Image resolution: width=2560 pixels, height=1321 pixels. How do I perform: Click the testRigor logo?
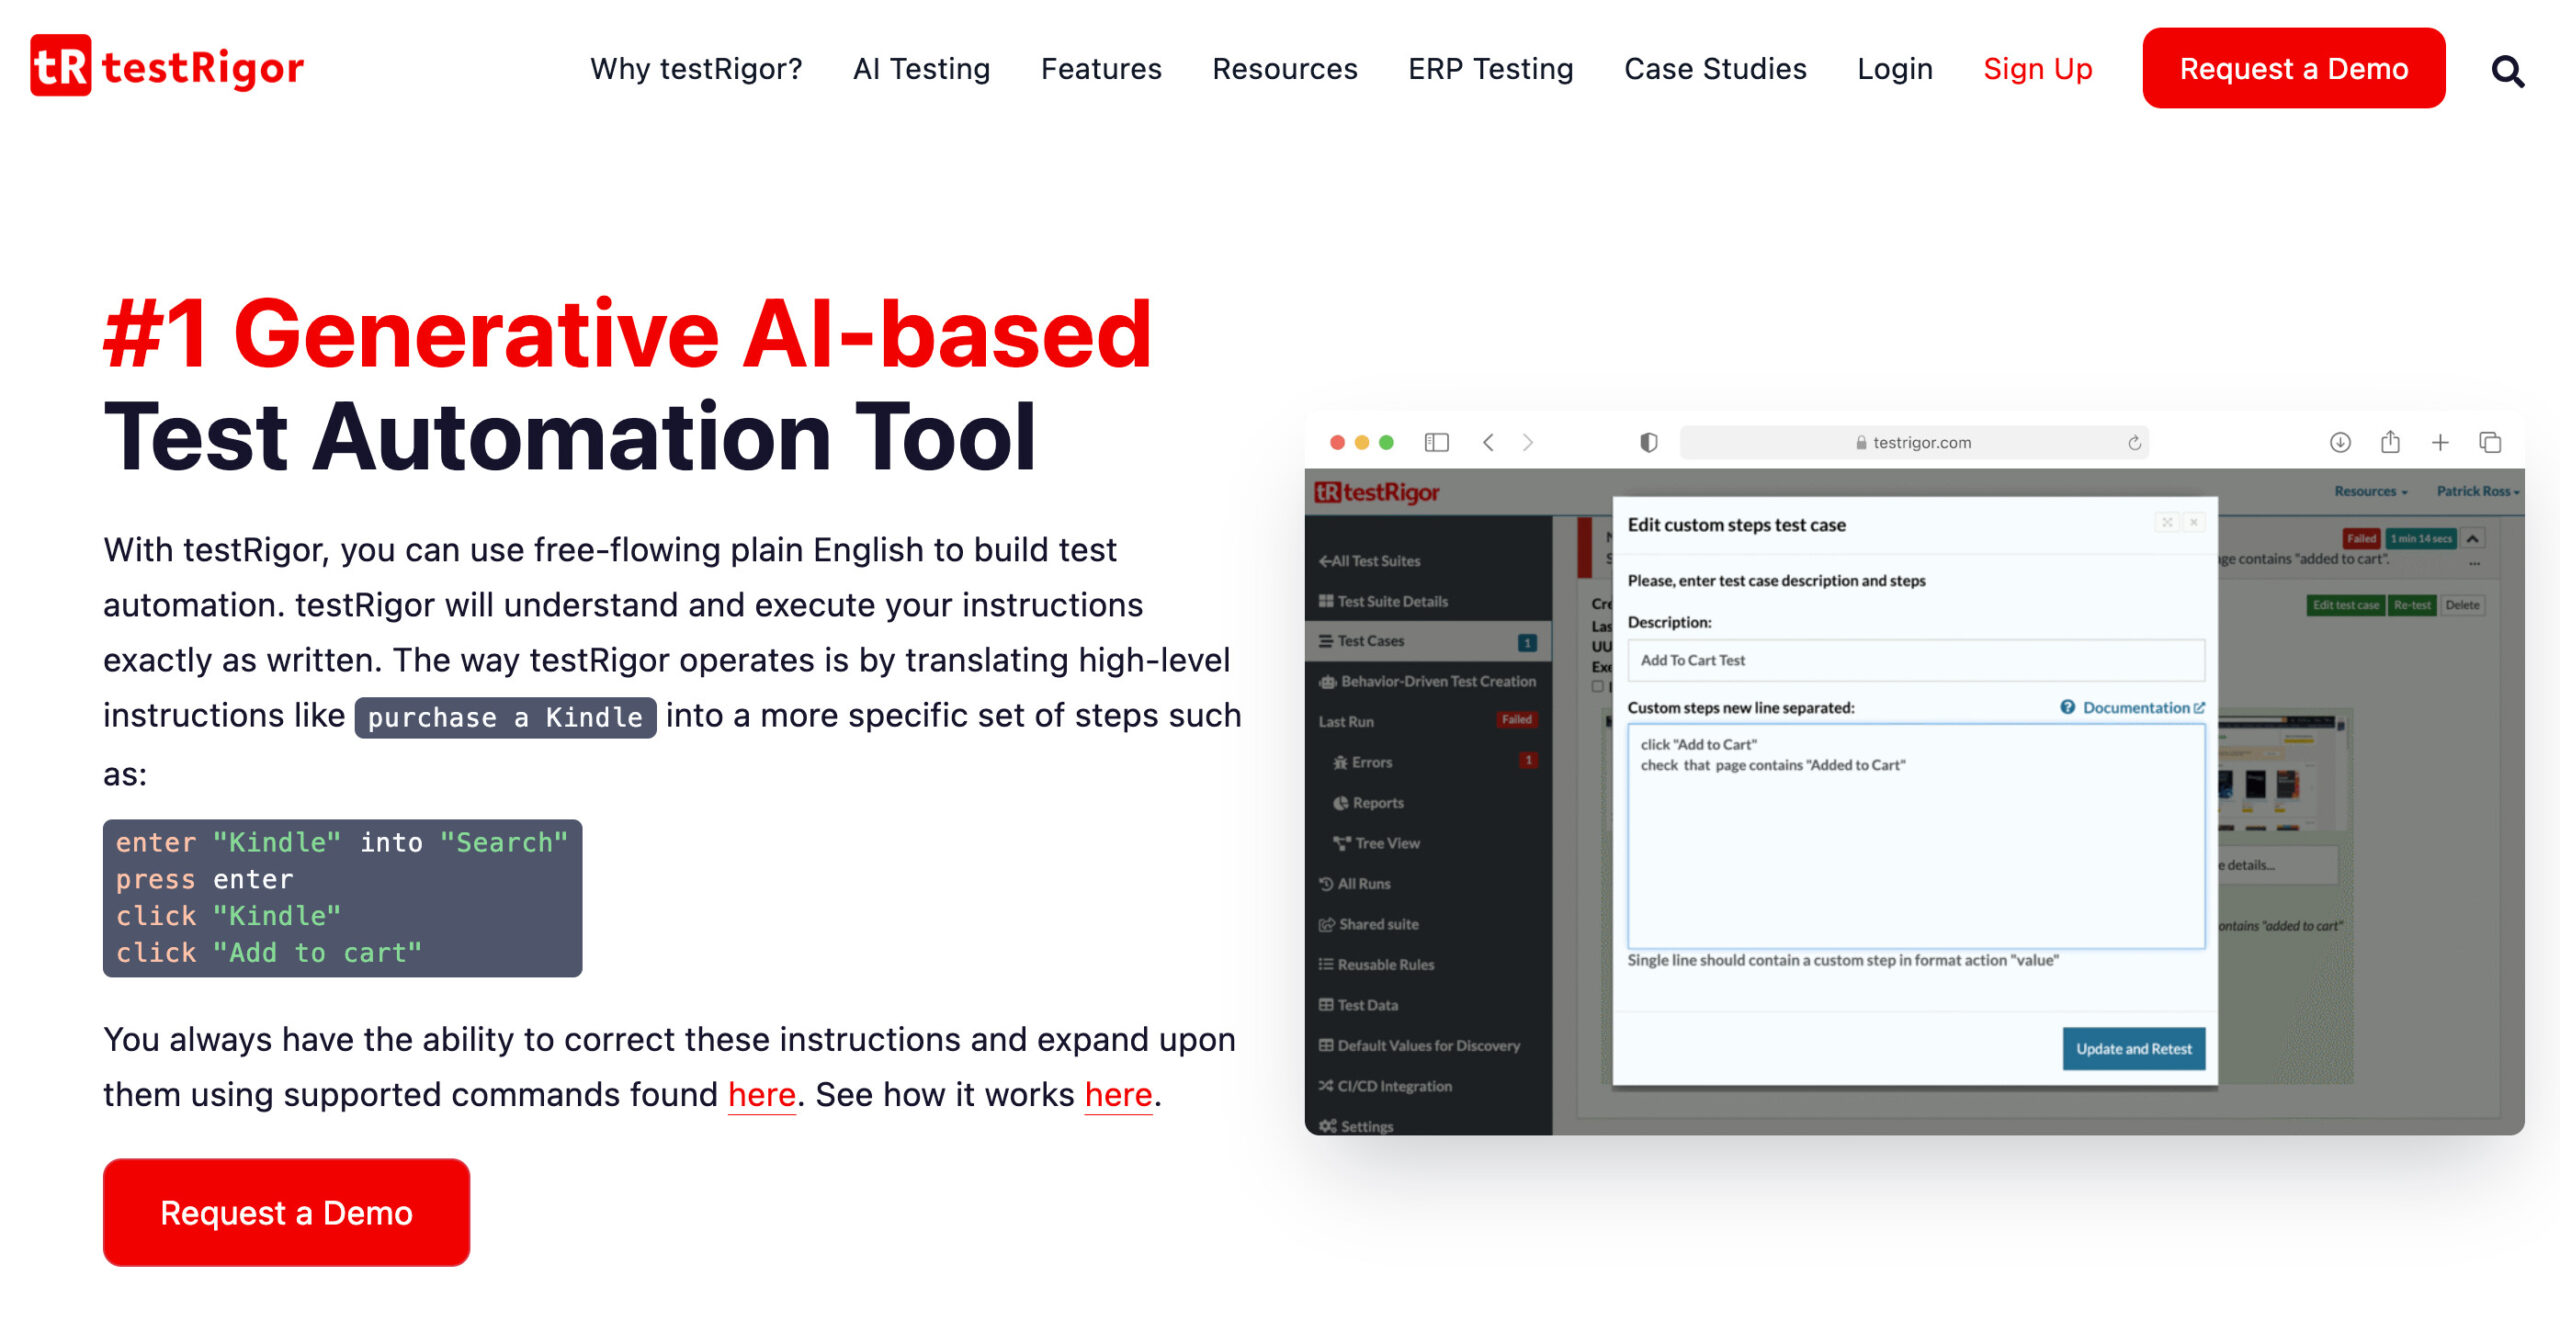[167, 67]
